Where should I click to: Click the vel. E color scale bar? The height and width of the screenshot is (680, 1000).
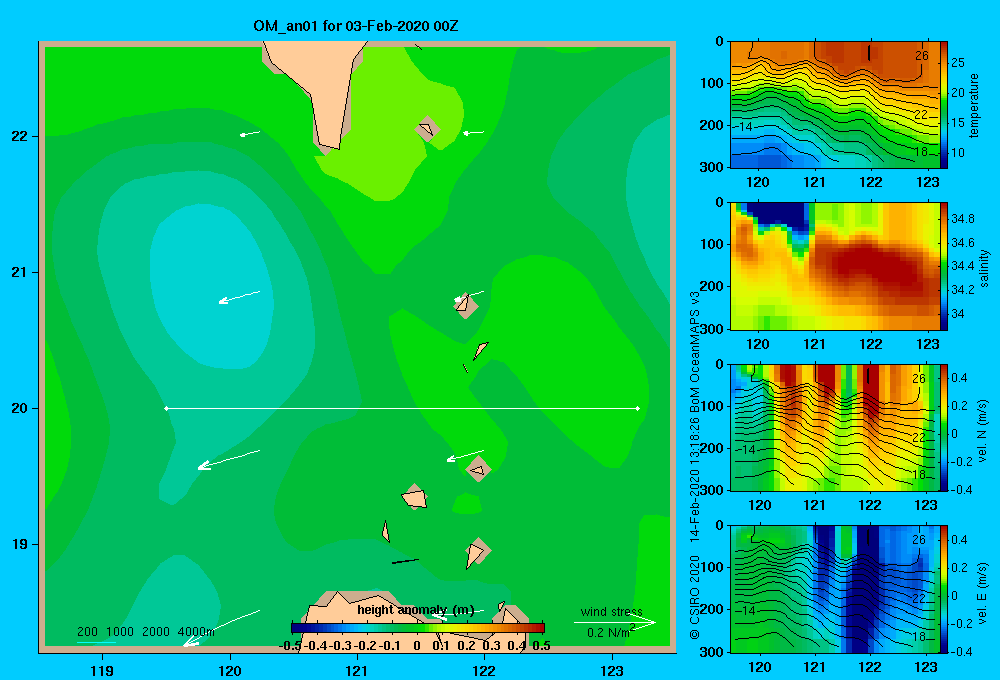click(x=943, y=589)
